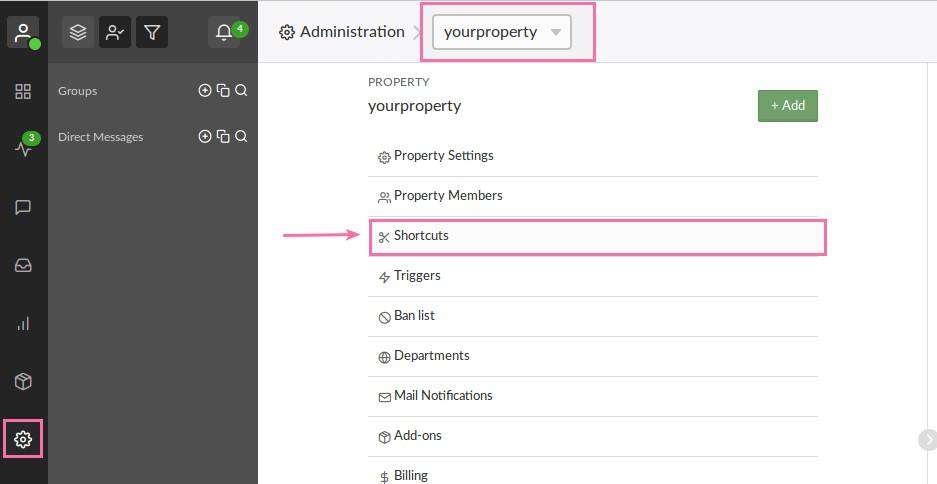Open the chat messaging sidebar icon

[x=23, y=208]
